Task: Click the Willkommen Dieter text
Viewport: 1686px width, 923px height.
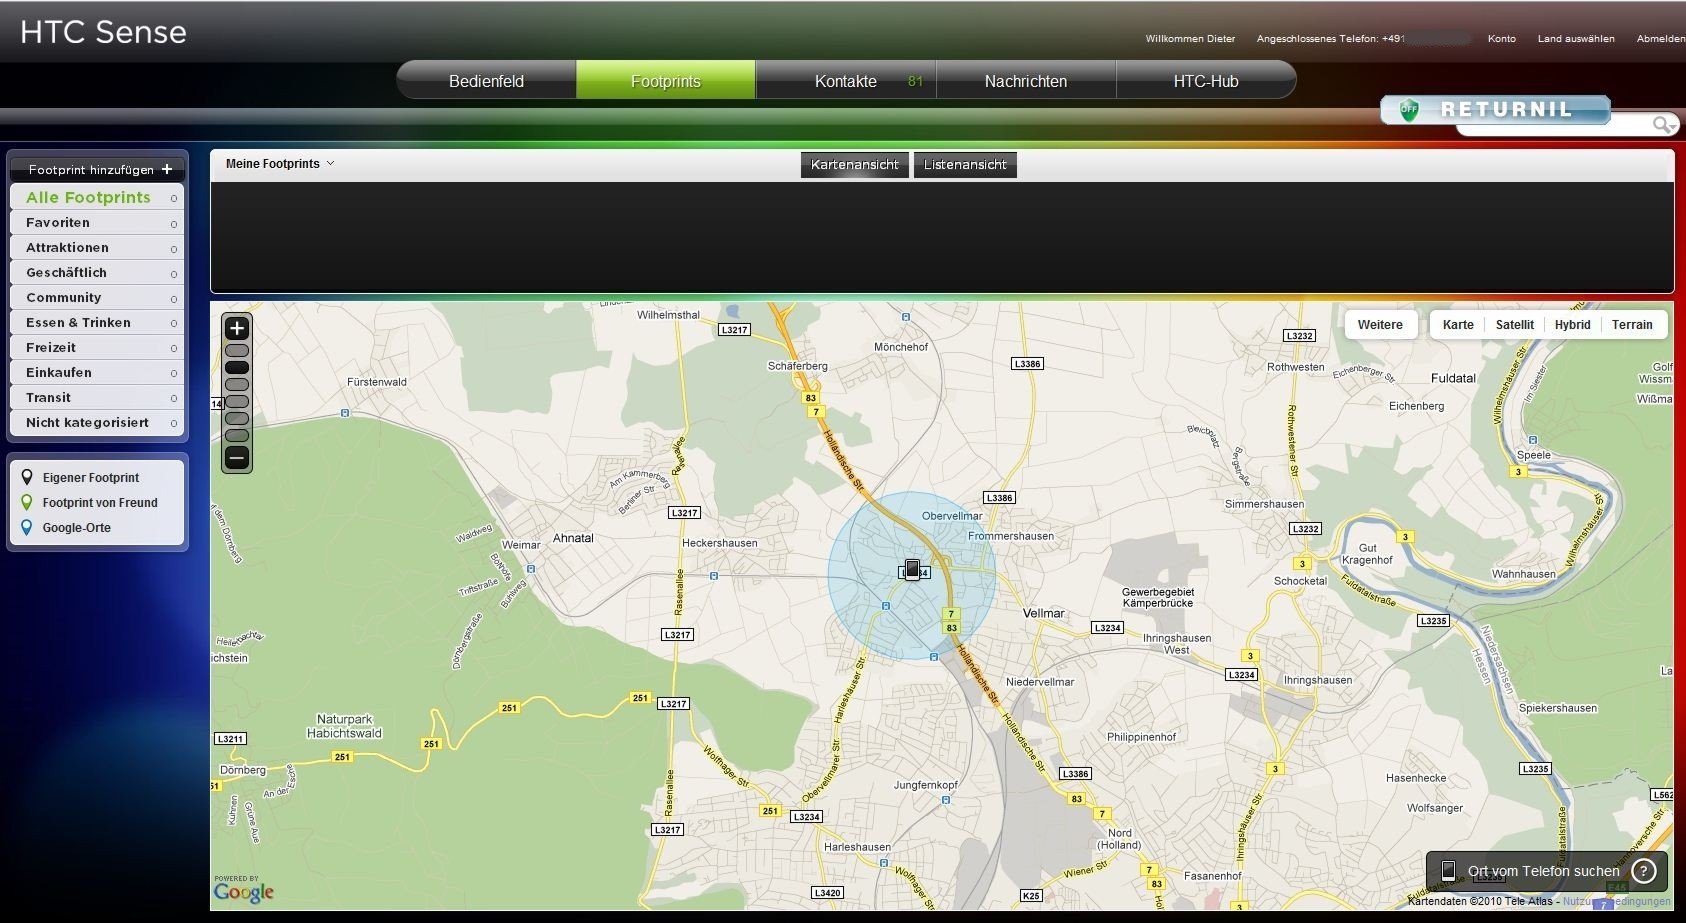Action: 1190,38
